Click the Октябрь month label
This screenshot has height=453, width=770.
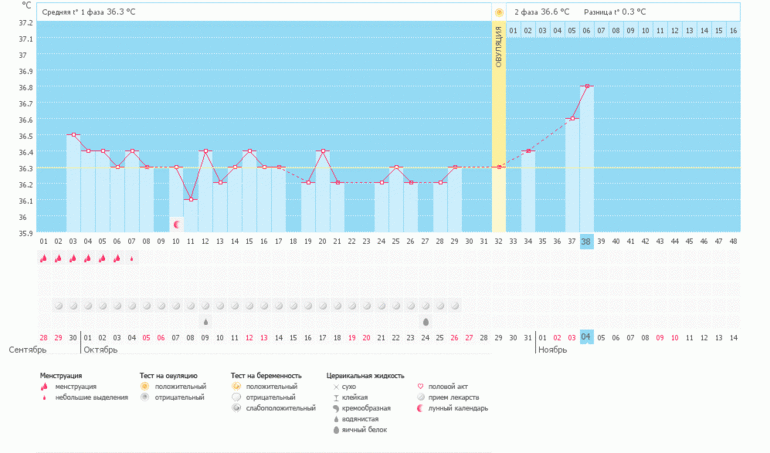(x=100, y=350)
